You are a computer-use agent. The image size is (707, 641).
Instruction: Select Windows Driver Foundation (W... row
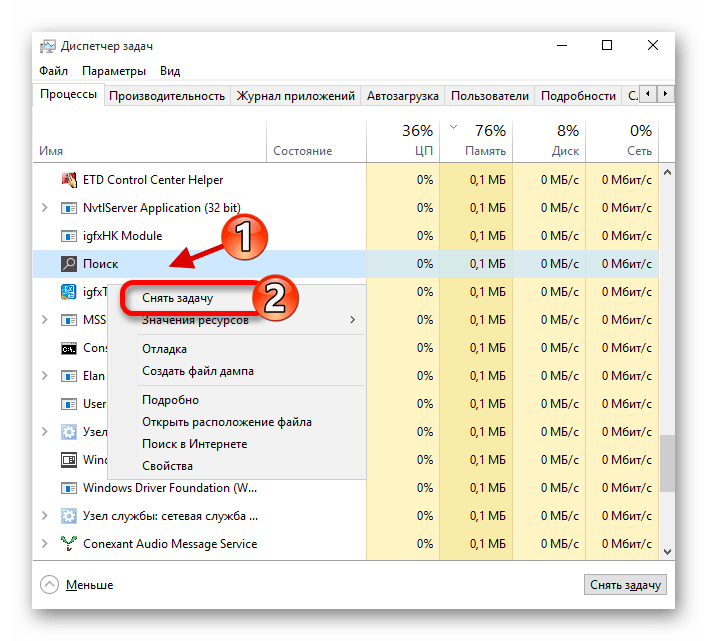pyautogui.click(x=346, y=488)
